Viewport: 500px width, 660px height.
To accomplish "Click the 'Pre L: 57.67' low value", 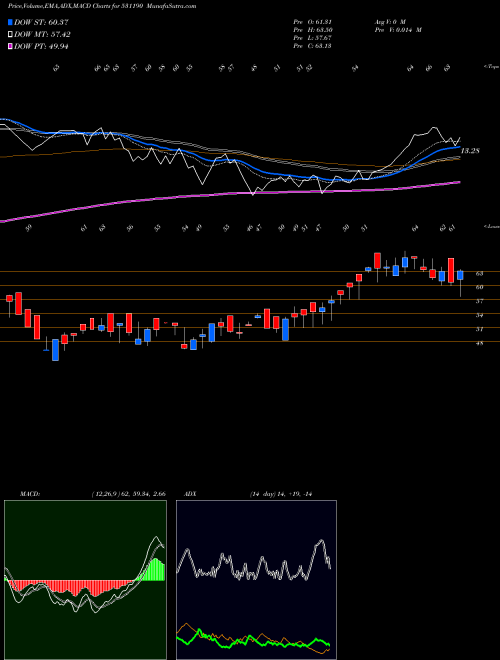I will (x=312, y=38).
